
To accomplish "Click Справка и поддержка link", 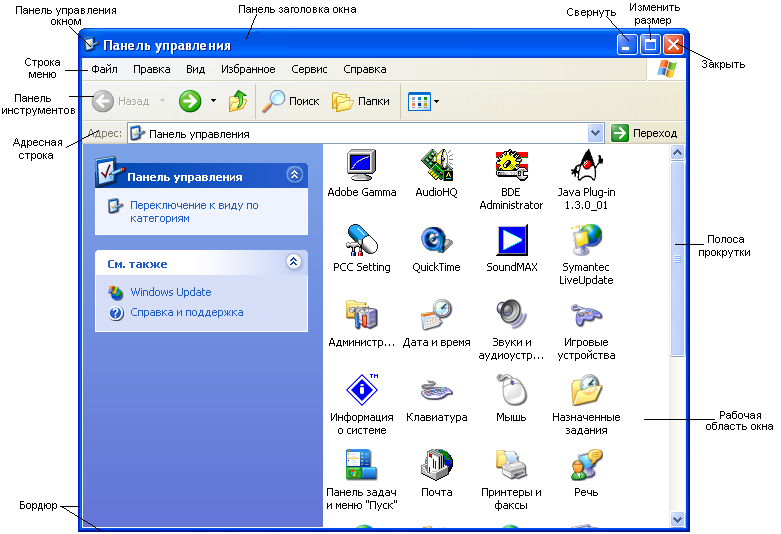I will pos(187,312).
